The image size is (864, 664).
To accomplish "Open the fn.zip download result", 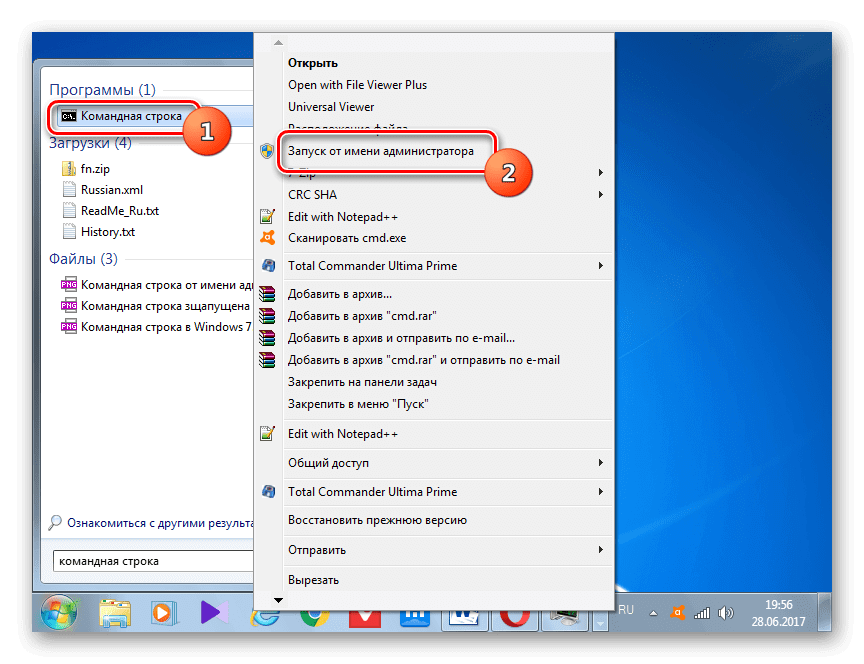I will pyautogui.click(x=98, y=168).
